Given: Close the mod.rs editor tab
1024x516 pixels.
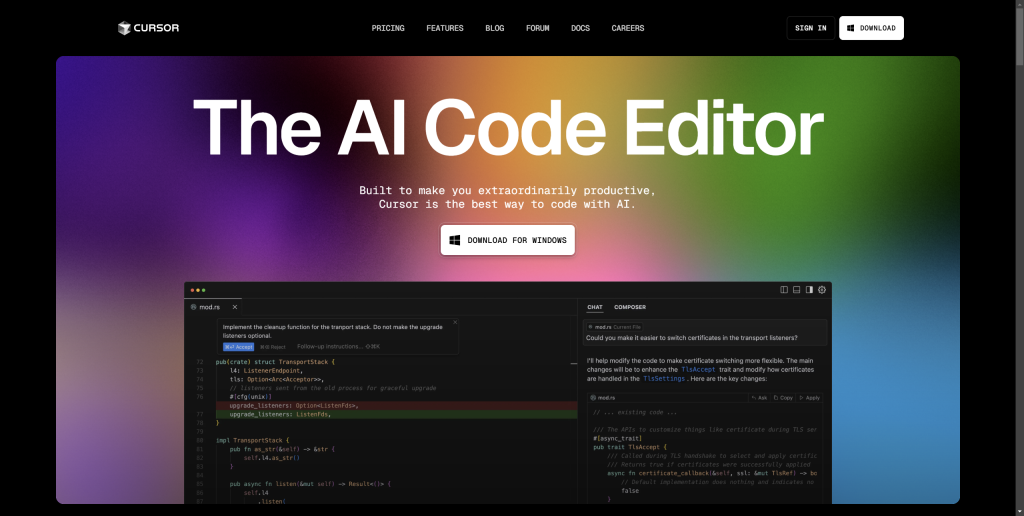Looking at the screenshot, I should point(234,307).
